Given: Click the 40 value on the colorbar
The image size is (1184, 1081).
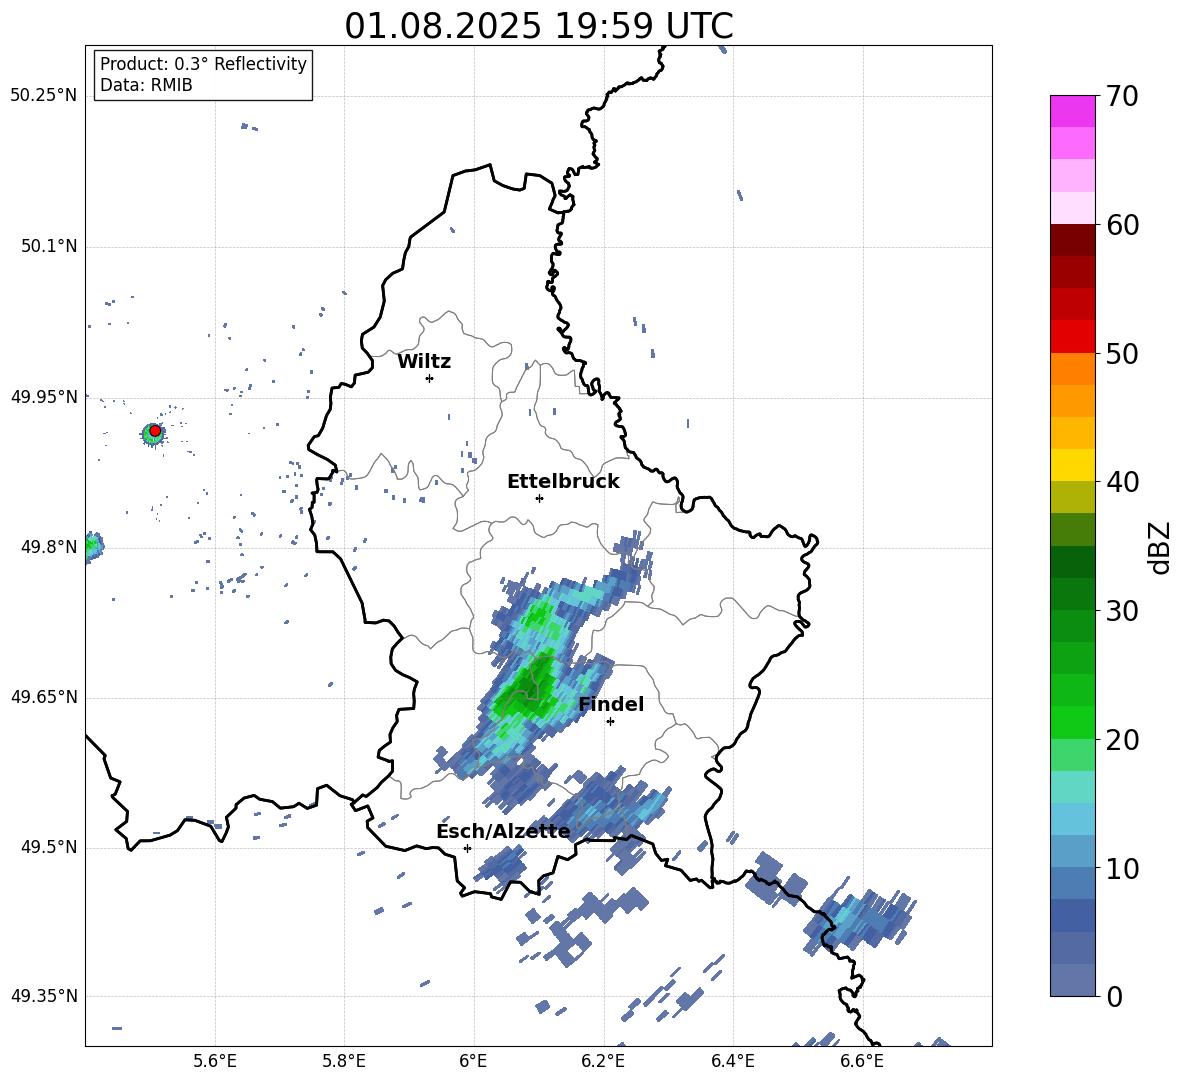Looking at the screenshot, I should pyautogui.click(x=1122, y=482).
